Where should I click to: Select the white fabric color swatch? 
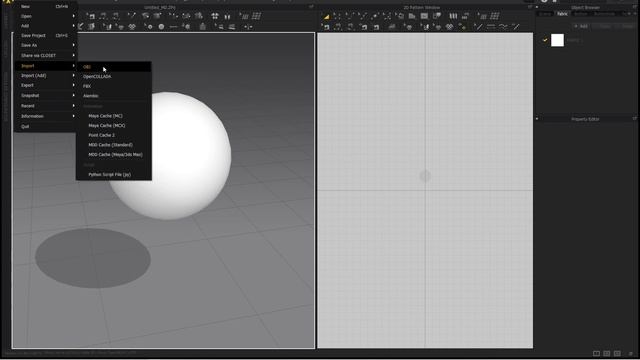pos(557,40)
